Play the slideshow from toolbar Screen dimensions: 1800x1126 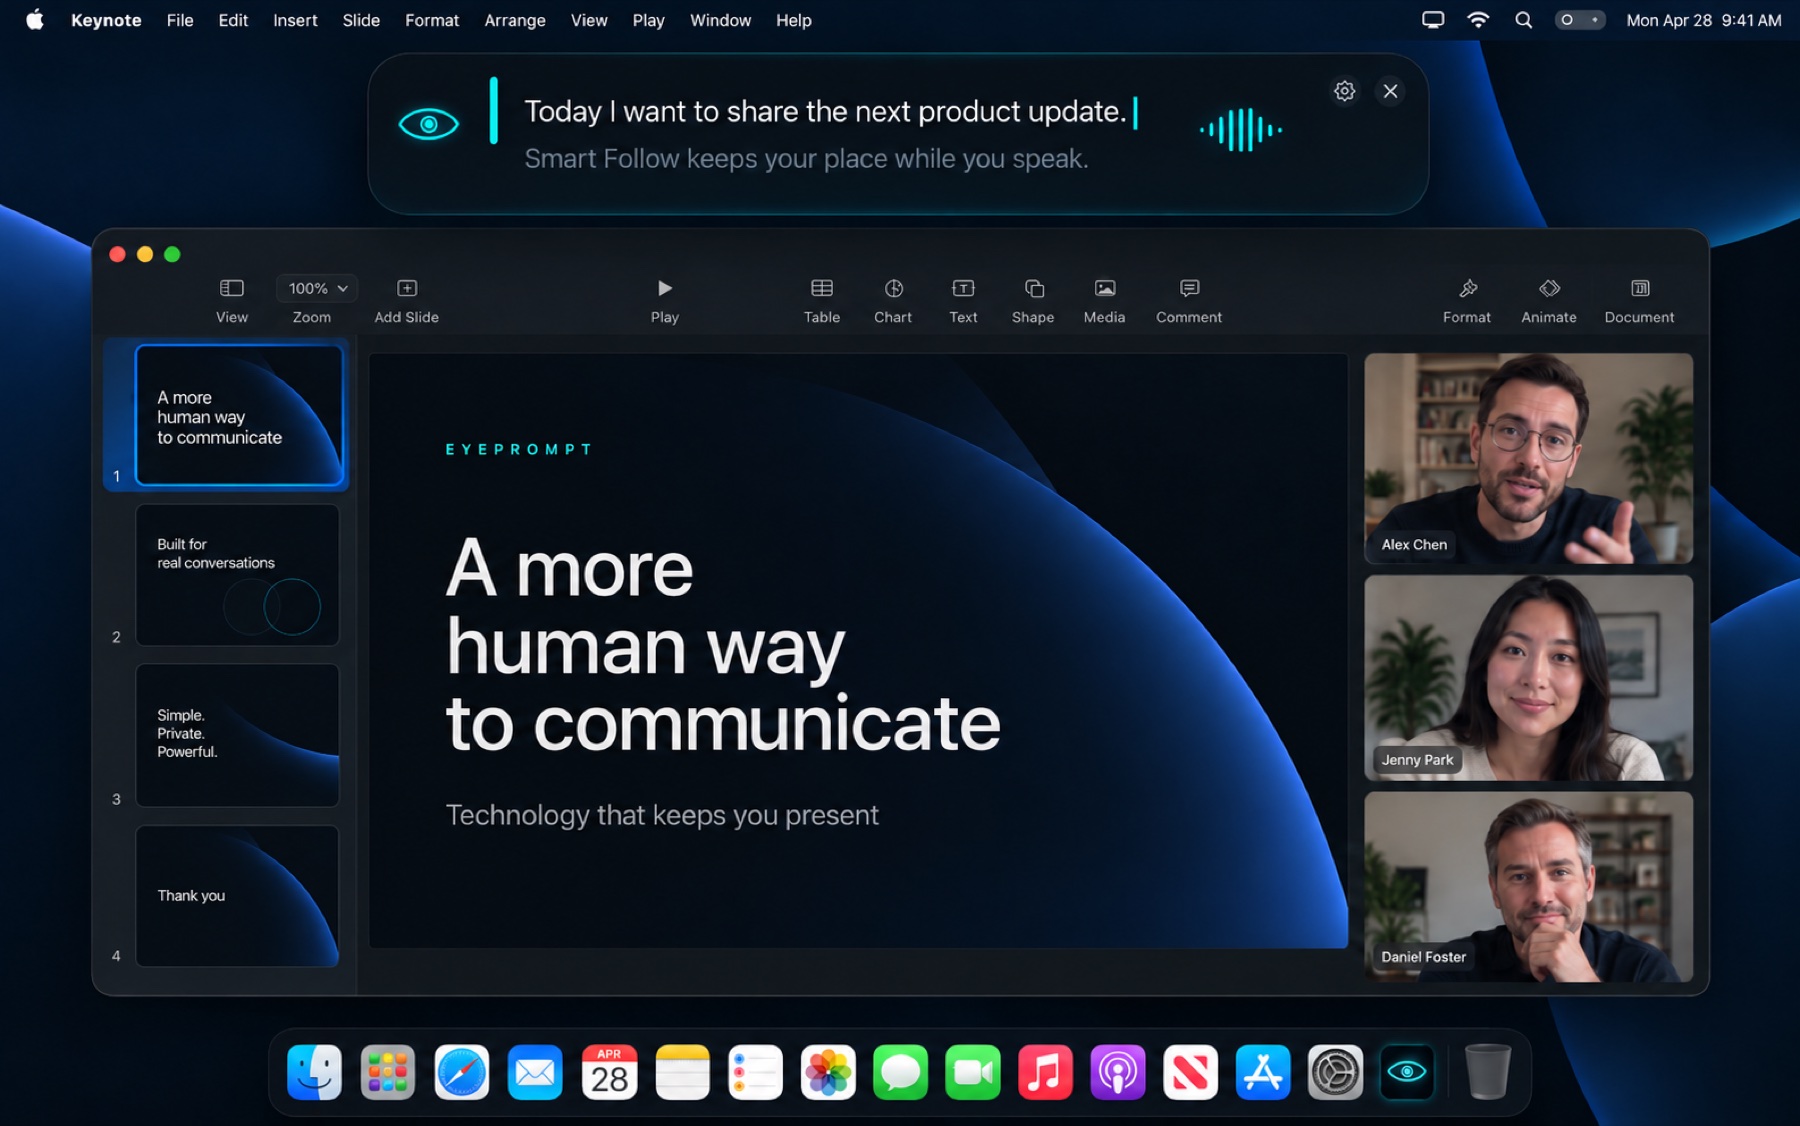pos(664,300)
